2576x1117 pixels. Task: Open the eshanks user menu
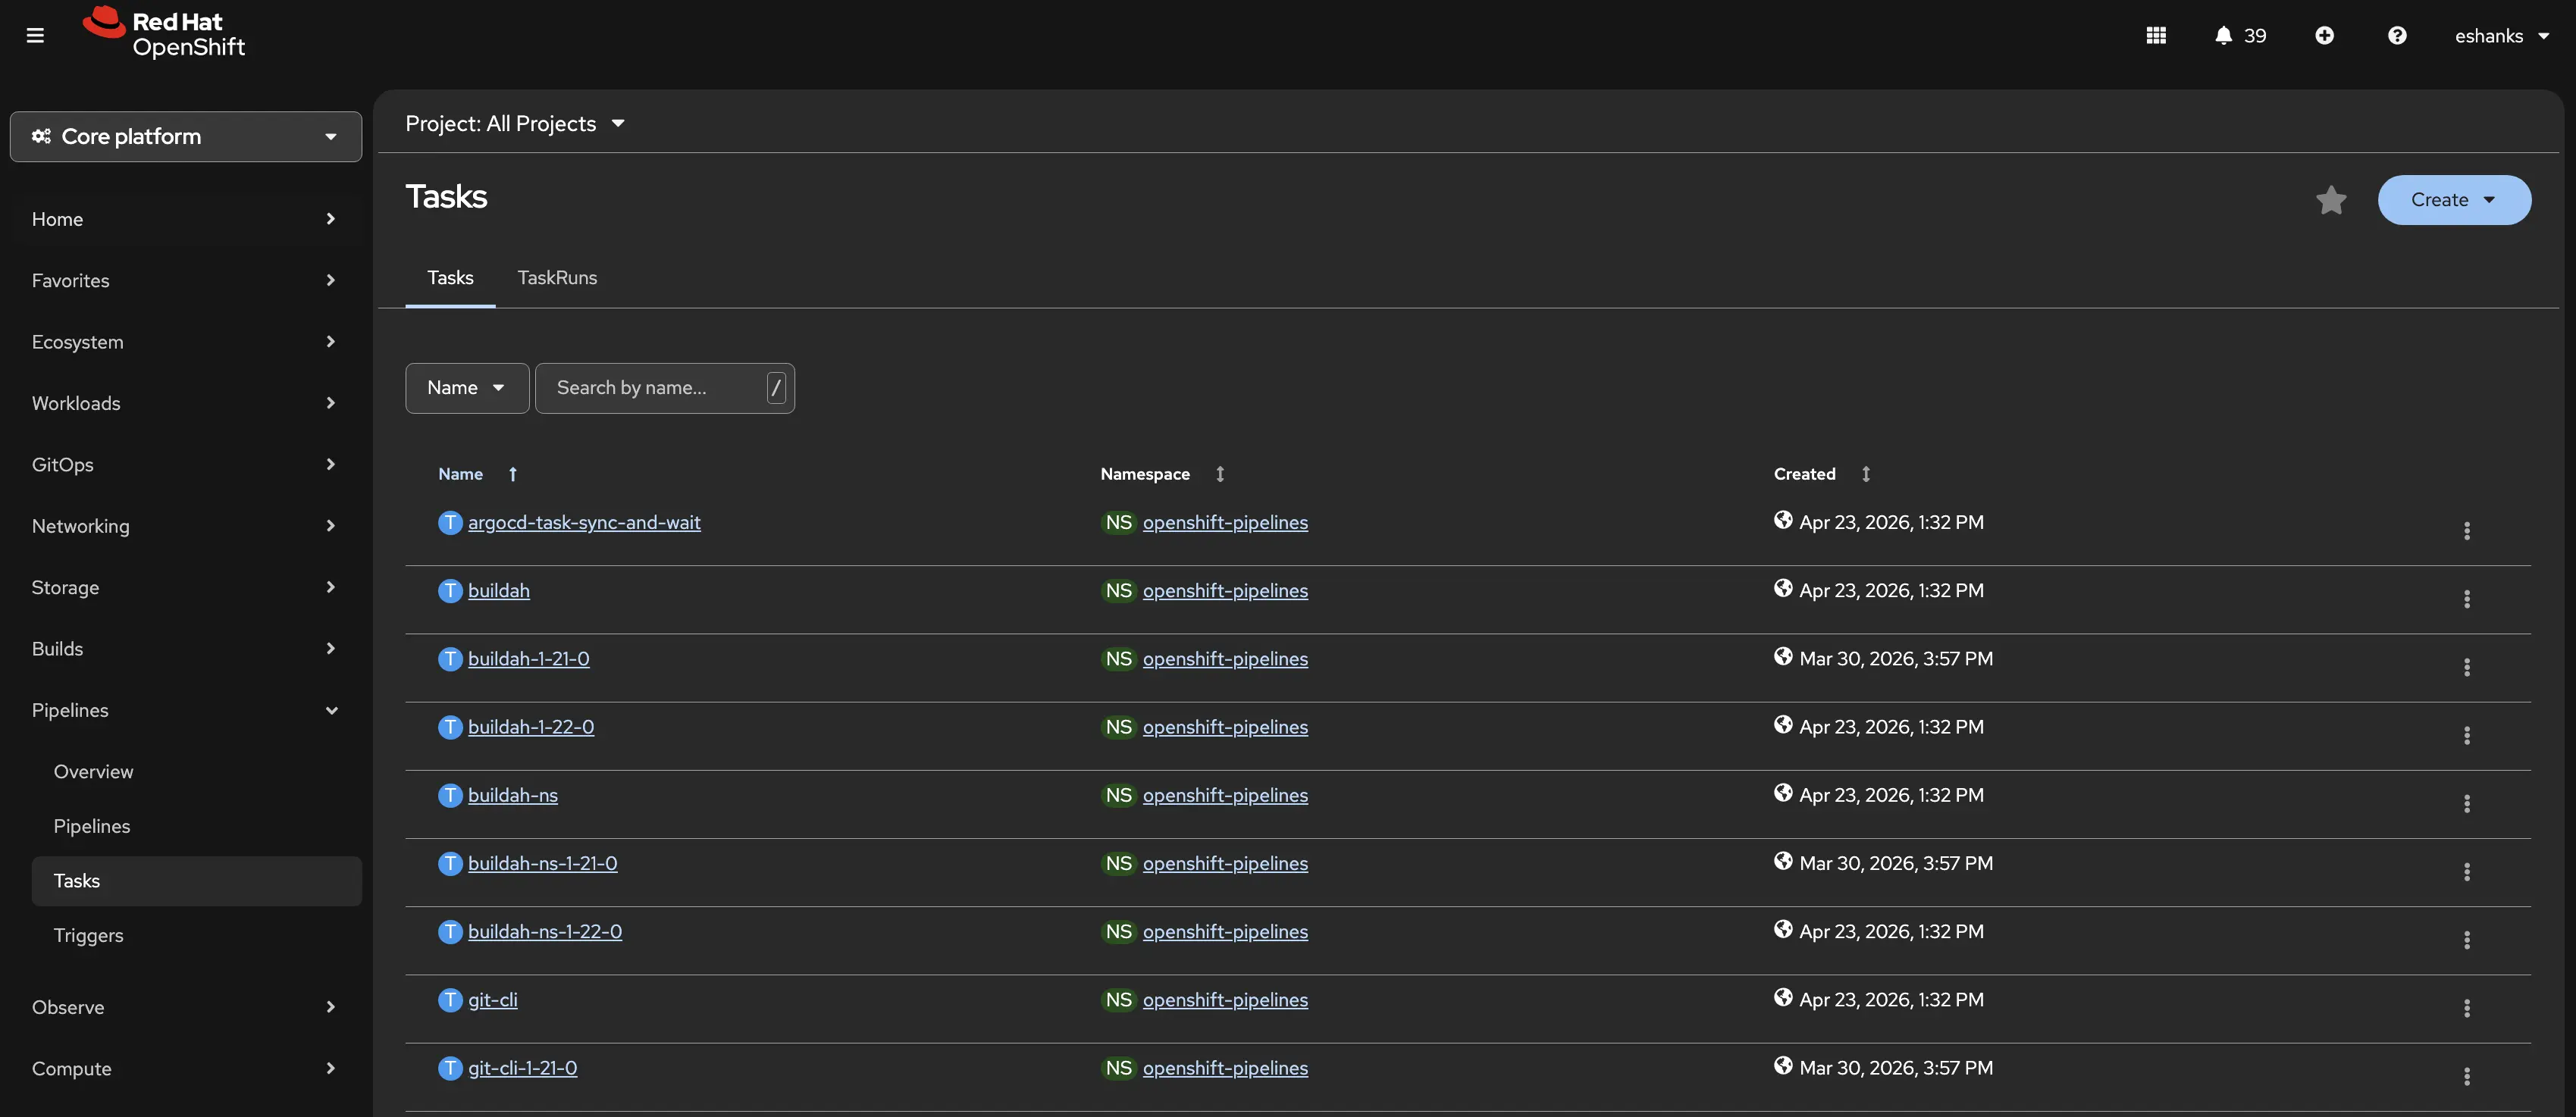[x=2501, y=36]
